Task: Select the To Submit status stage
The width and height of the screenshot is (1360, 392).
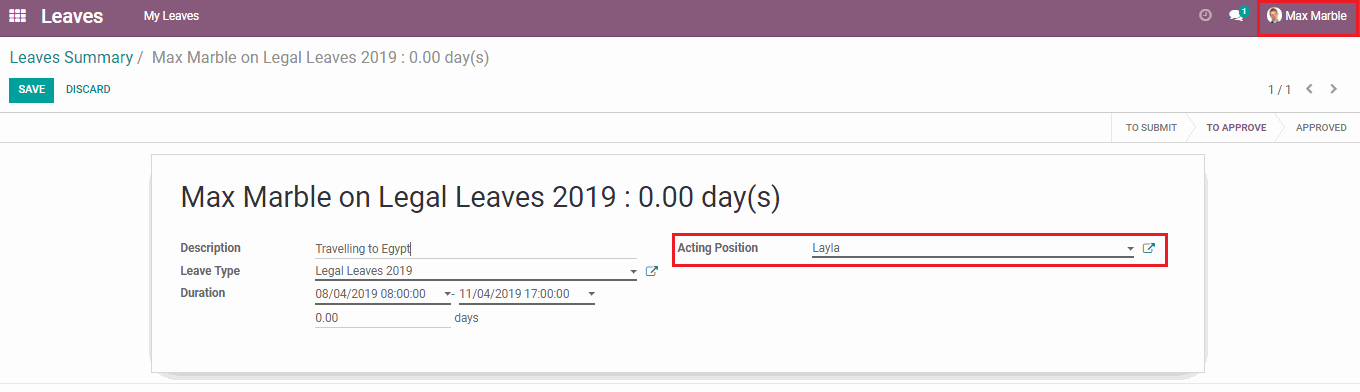Action: point(1151,128)
